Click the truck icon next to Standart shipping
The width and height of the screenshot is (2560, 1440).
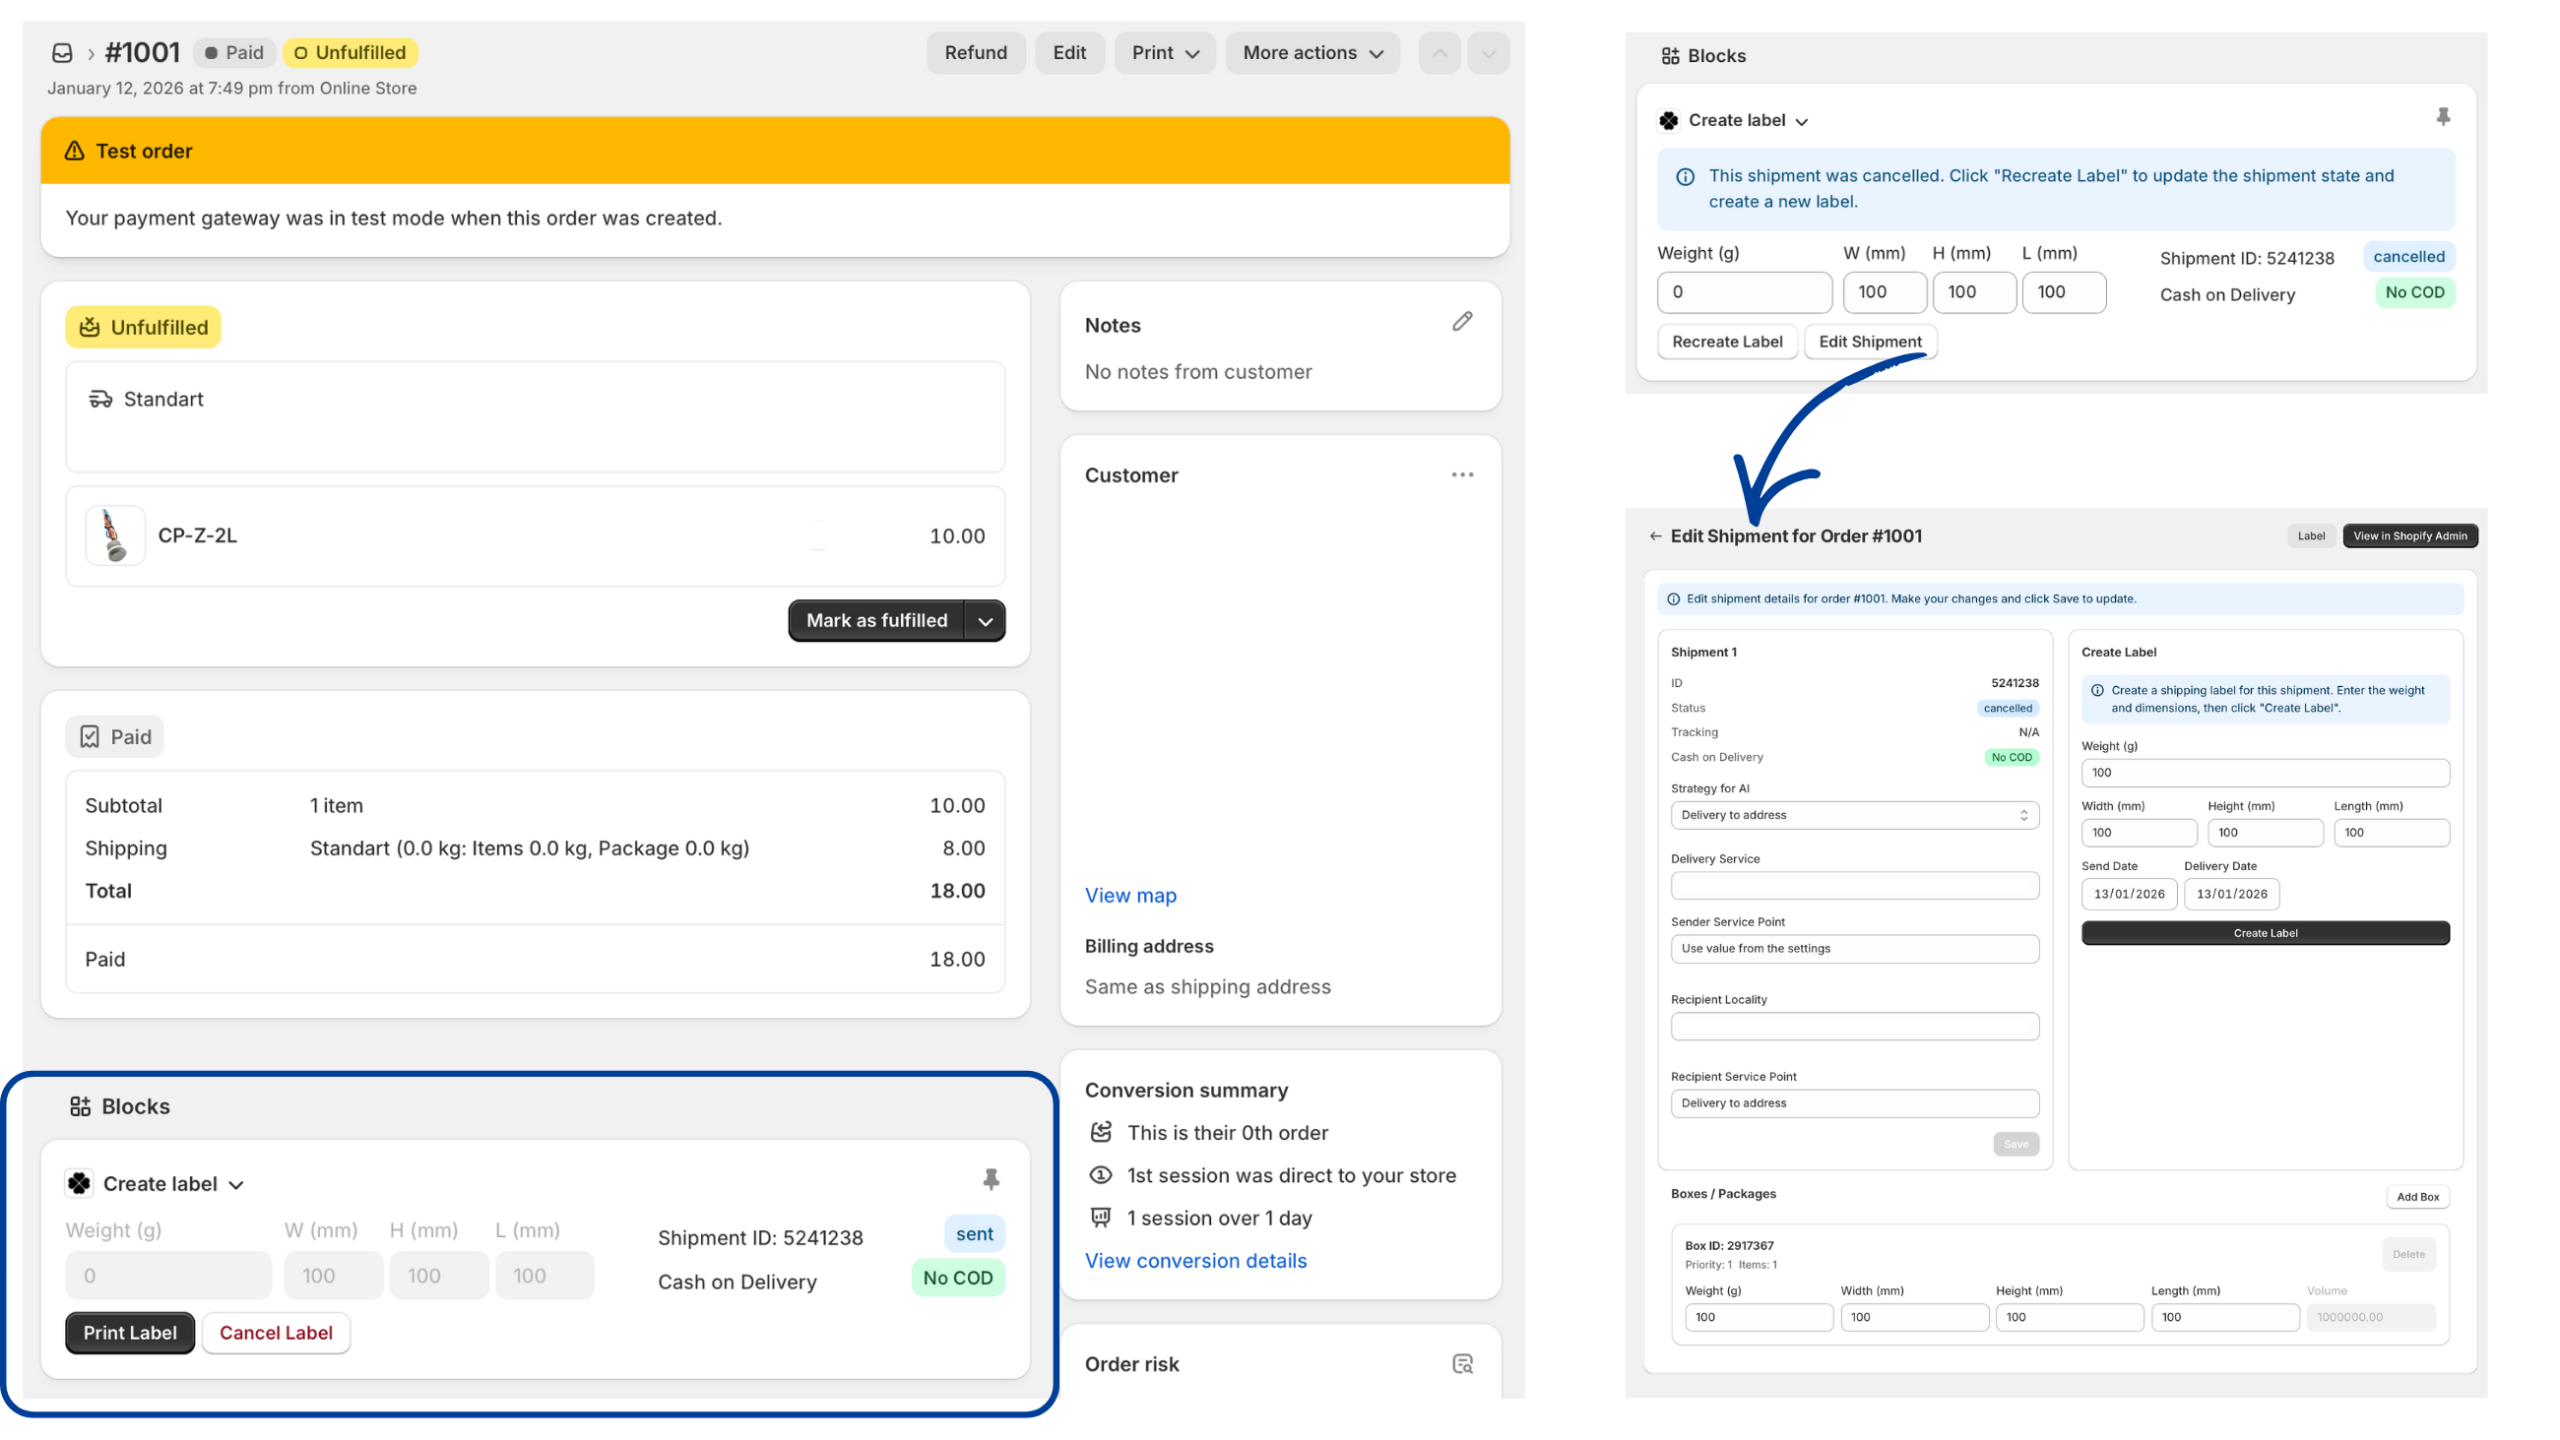click(x=98, y=398)
